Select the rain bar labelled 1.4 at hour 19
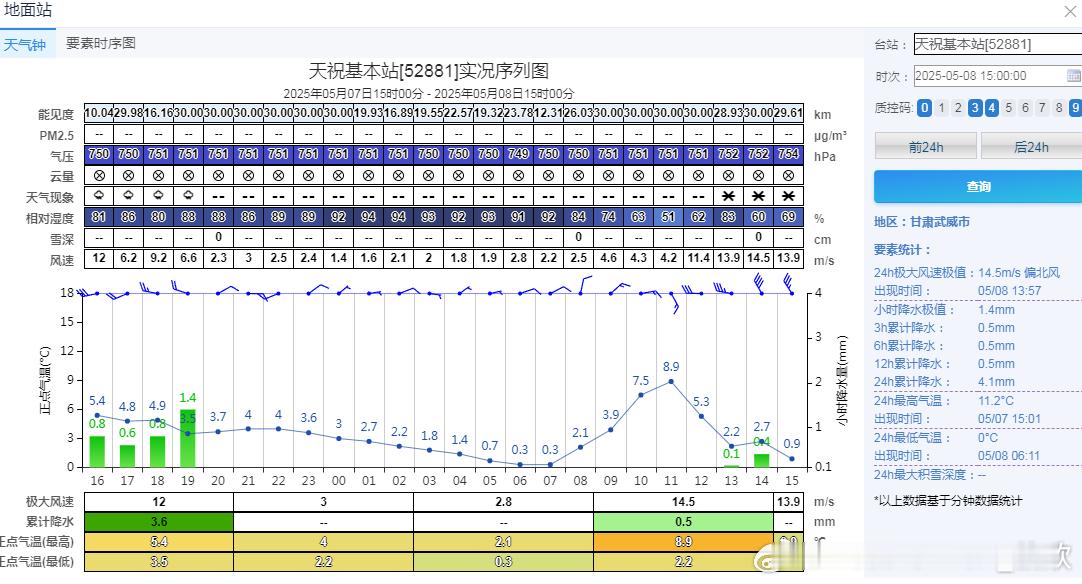 188,438
